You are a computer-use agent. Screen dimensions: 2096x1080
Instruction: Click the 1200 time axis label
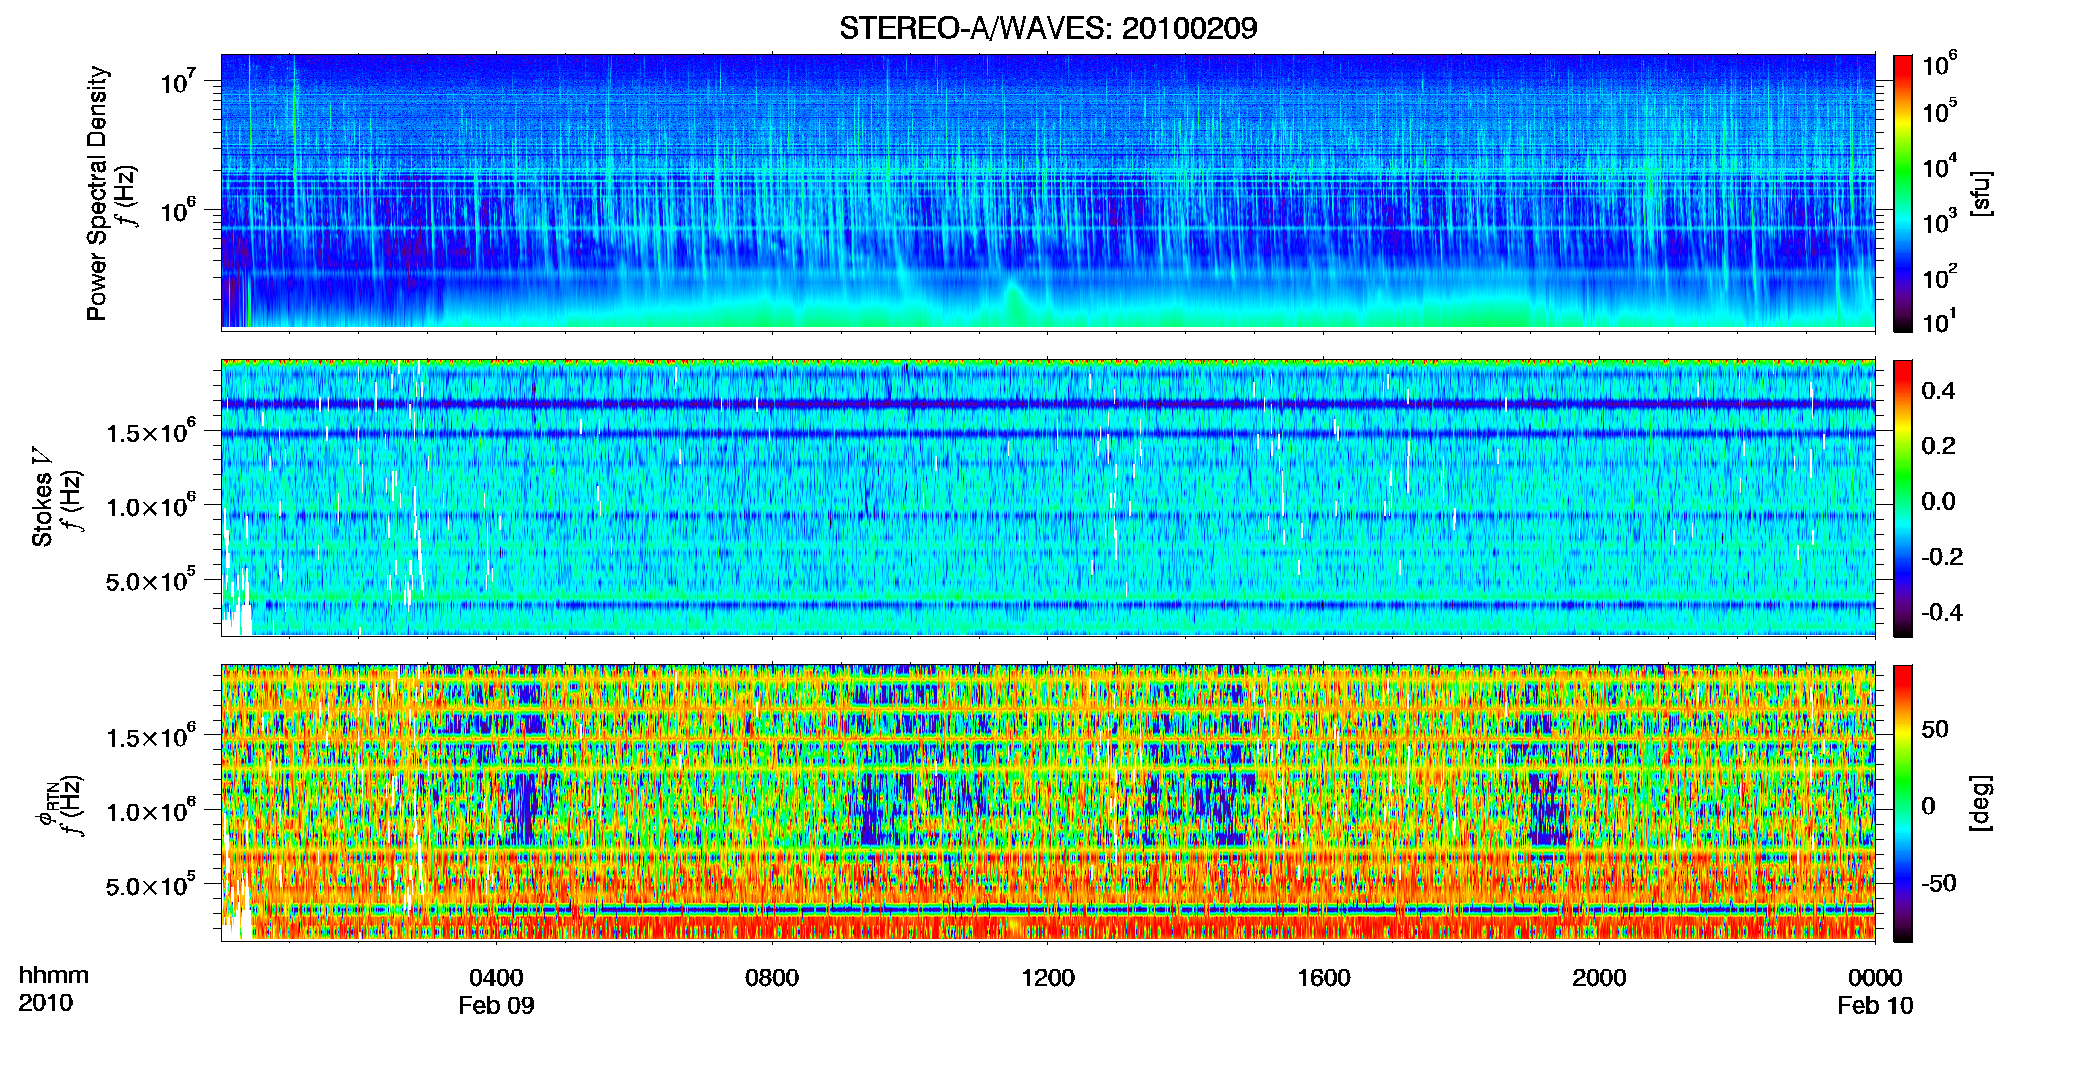point(1048,978)
